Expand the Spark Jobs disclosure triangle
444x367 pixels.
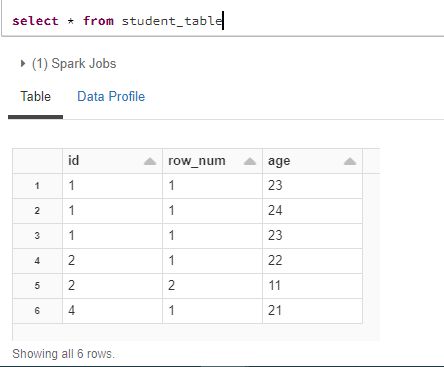coord(23,63)
